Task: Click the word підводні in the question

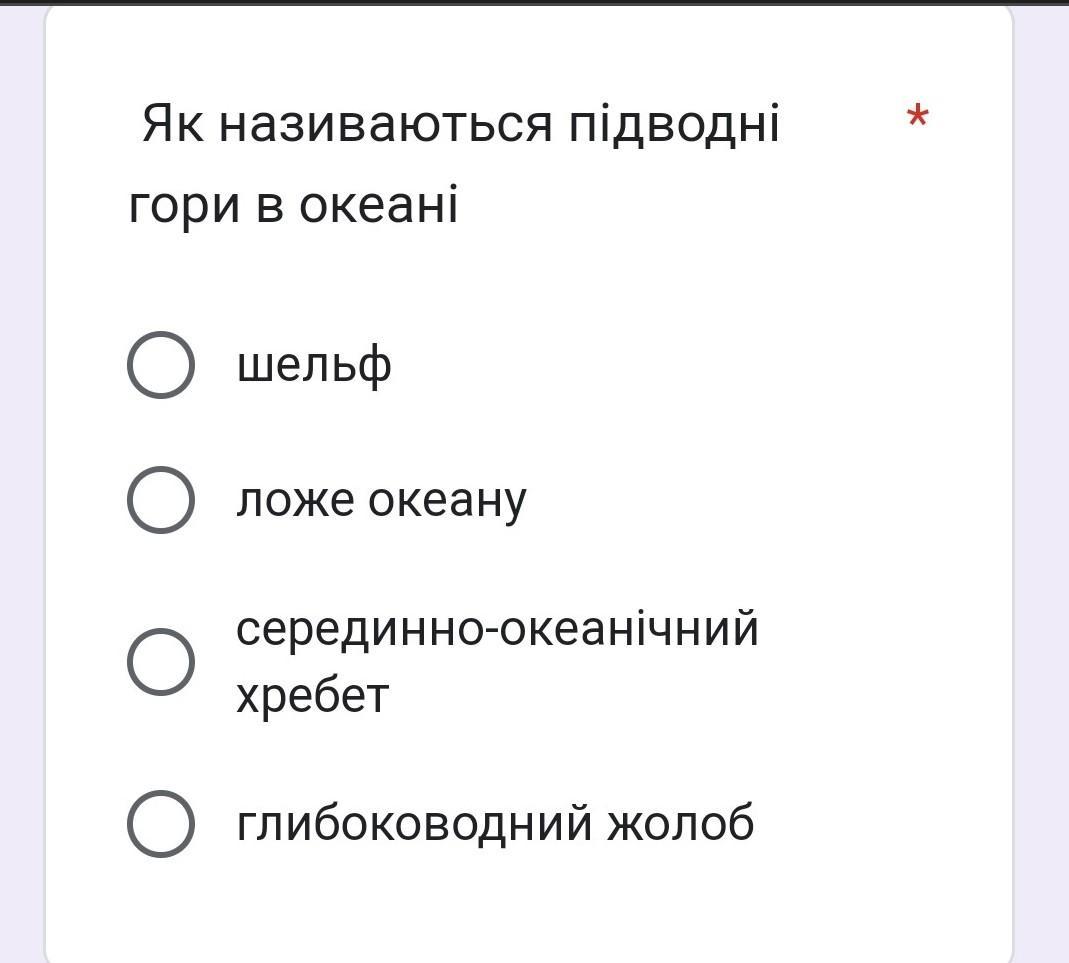Action: pos(674,125)
